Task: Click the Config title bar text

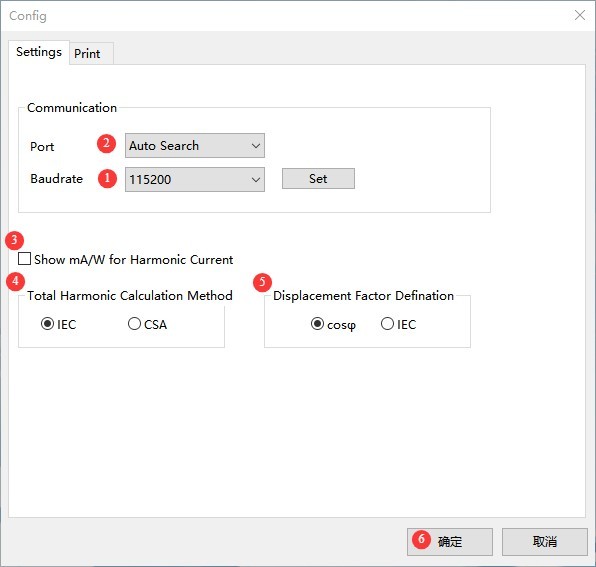Action: pos(28,16)
